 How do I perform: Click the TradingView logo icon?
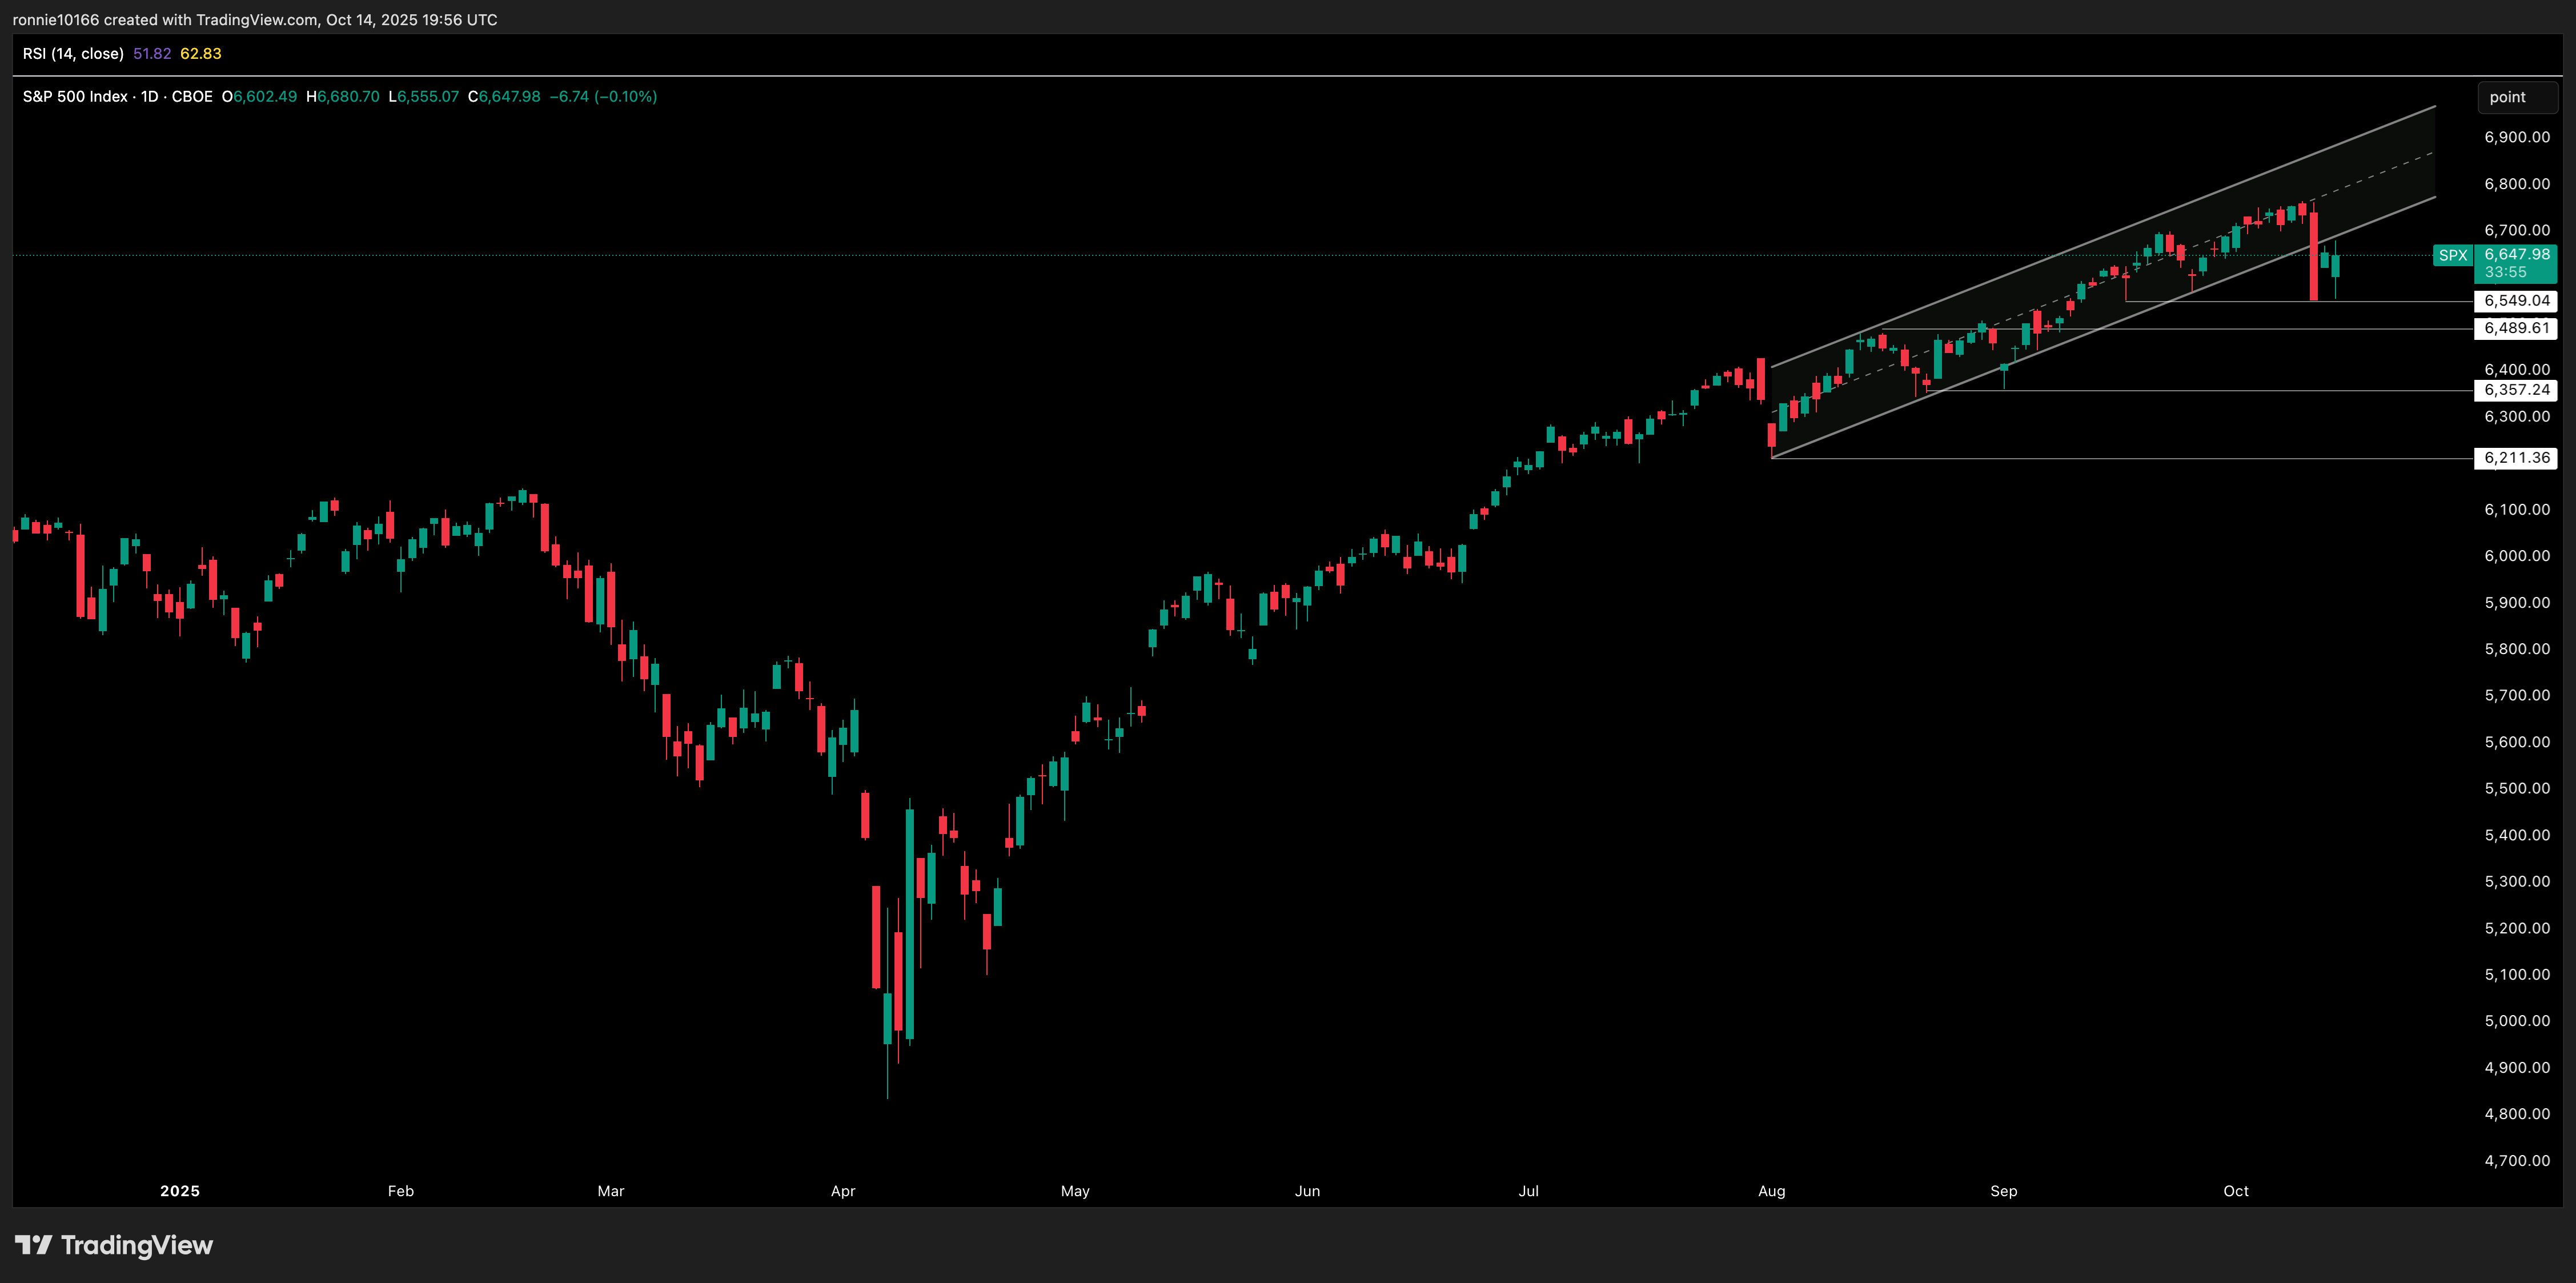click(33, 1245)
